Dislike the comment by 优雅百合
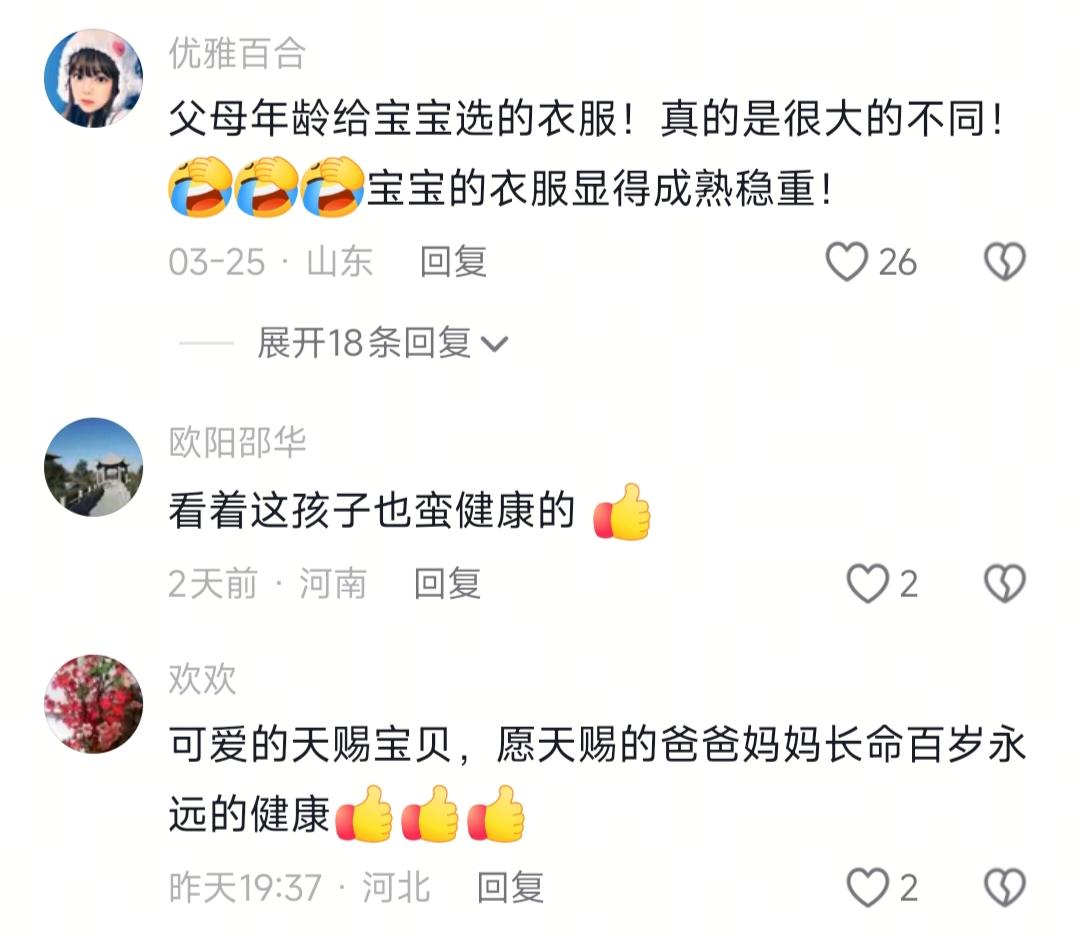 1005,262
